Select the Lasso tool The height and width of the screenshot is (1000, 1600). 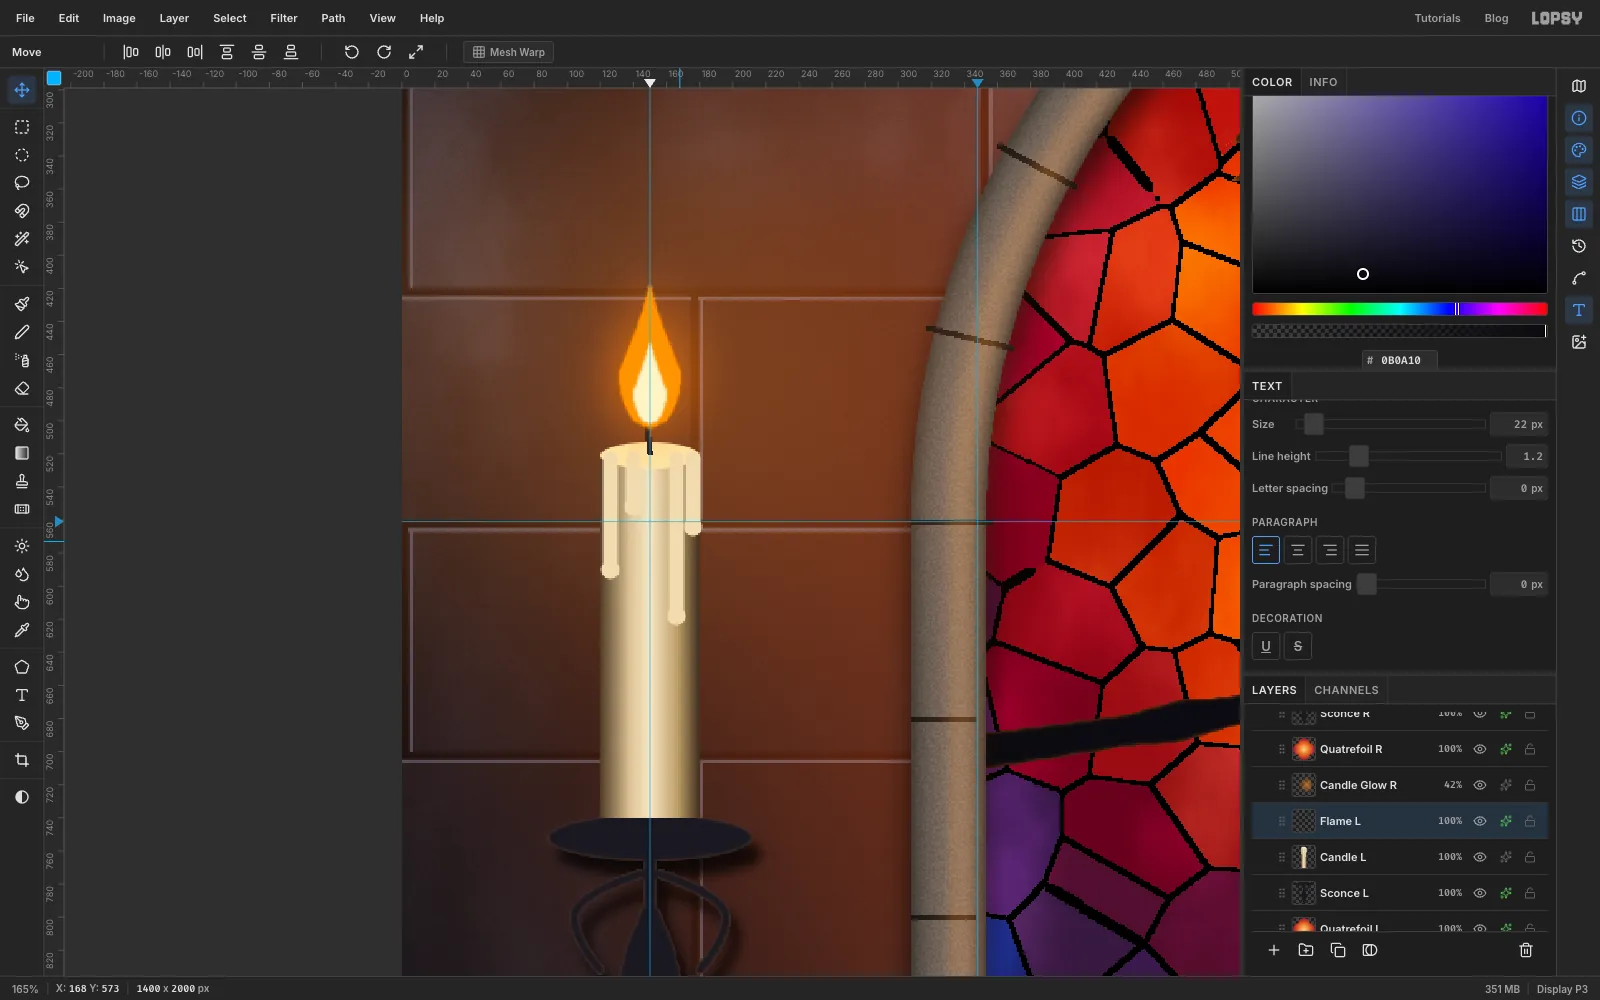22,183
